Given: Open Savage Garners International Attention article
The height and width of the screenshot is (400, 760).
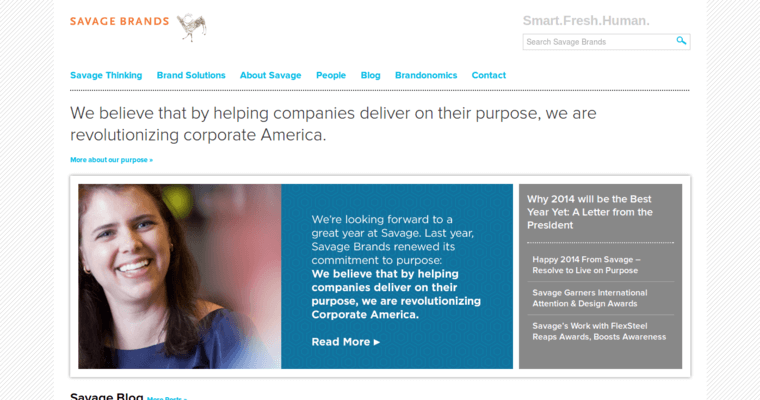Looking at the screenshot, I should click(x=590, y=298).
